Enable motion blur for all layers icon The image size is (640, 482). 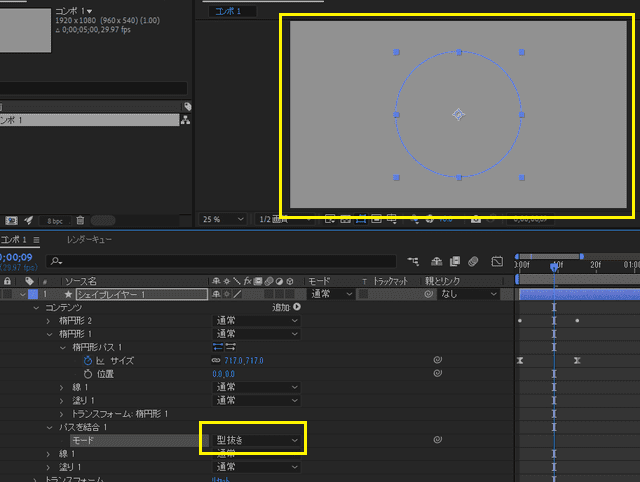click(473, 261)
